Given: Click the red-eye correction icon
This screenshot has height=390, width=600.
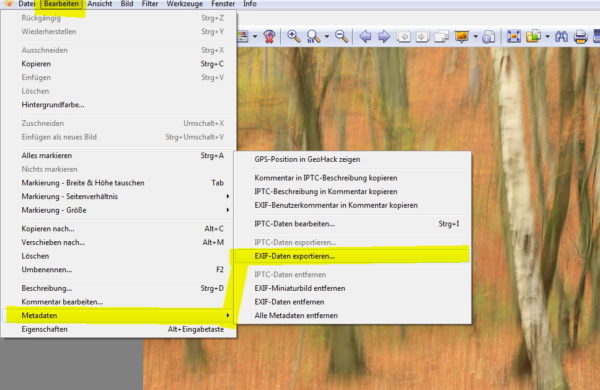Looking at the screenshot, I should click(x=269, y=36).
